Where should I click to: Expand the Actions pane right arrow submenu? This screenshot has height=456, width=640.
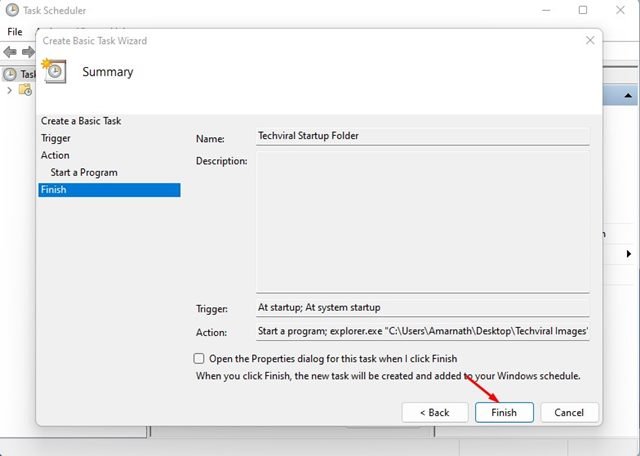tap(629, 254)
